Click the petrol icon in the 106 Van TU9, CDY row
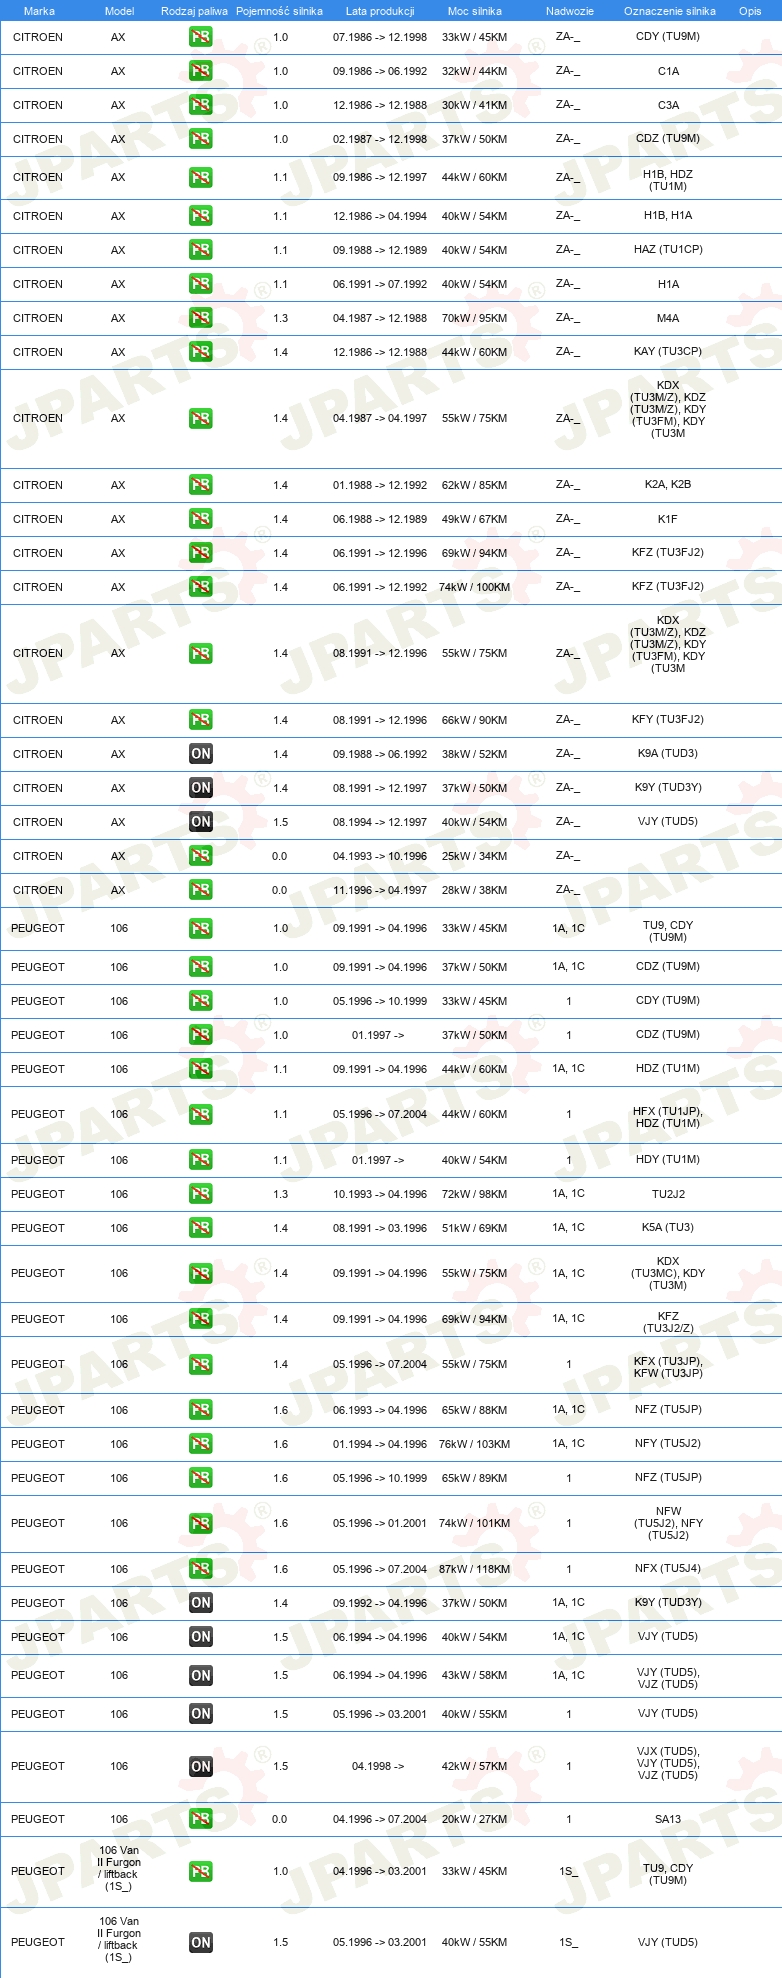This screenshot has width=782, height=1978. 201,1872
